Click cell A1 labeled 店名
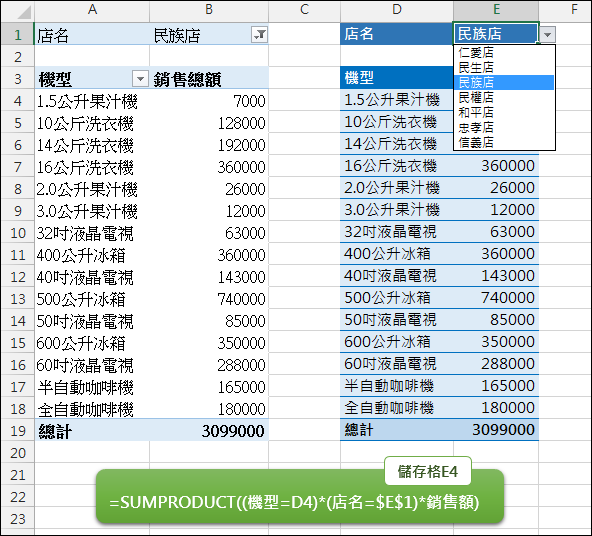 [92, 34]
